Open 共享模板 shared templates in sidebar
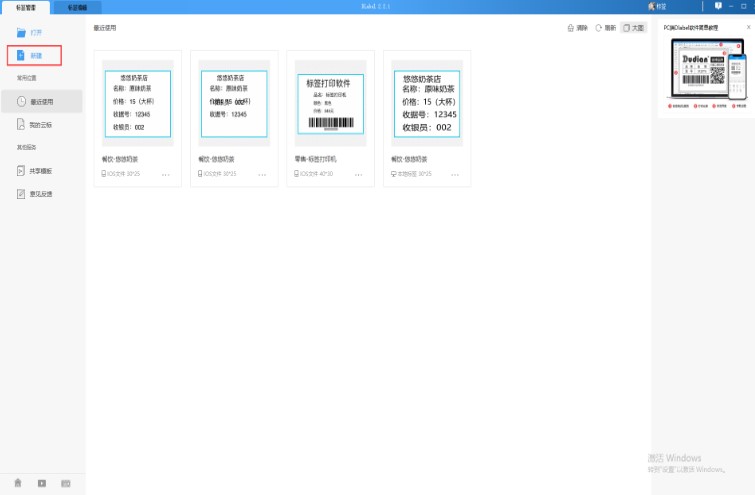 35,171
